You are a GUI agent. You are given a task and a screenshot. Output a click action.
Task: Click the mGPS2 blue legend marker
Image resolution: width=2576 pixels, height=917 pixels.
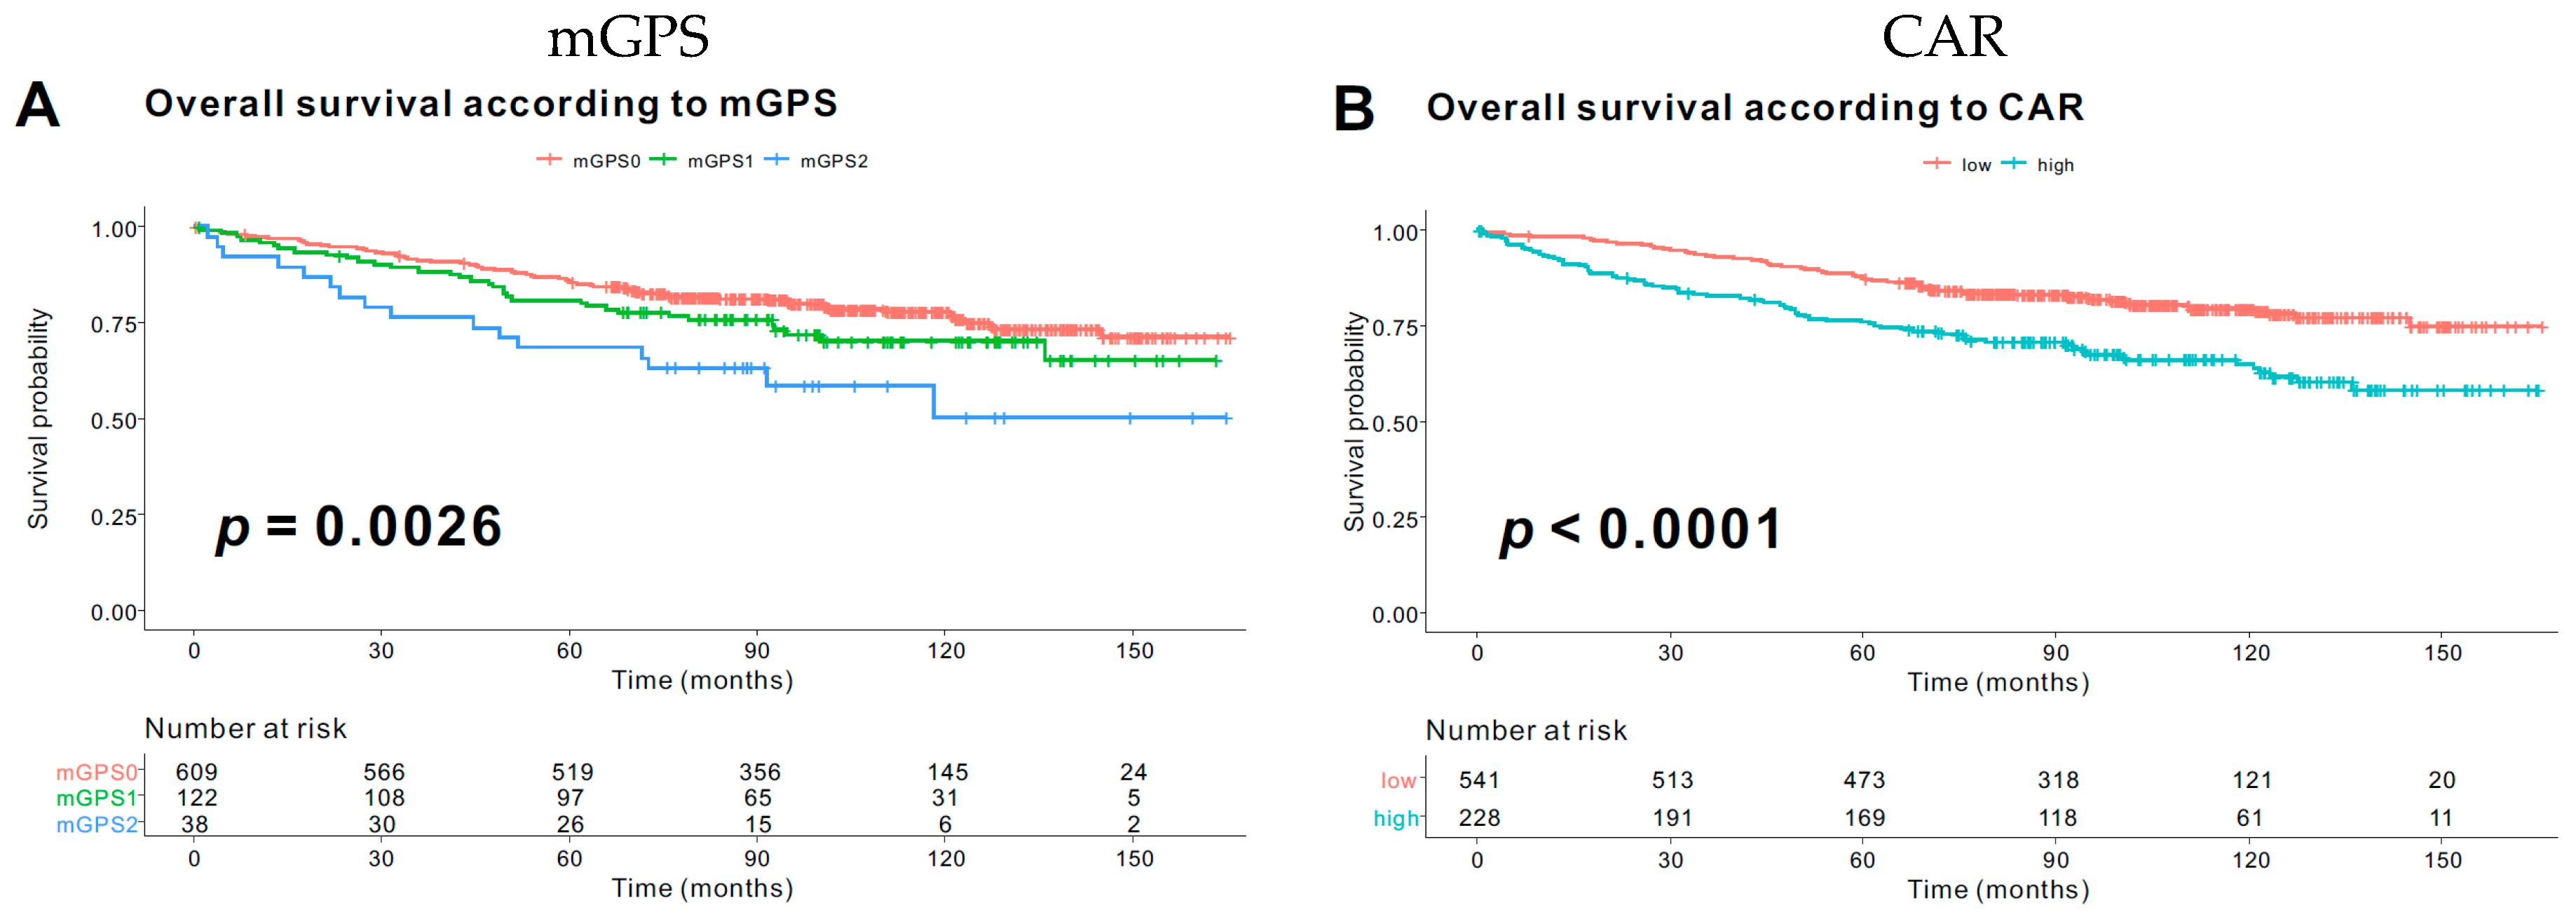776,160
